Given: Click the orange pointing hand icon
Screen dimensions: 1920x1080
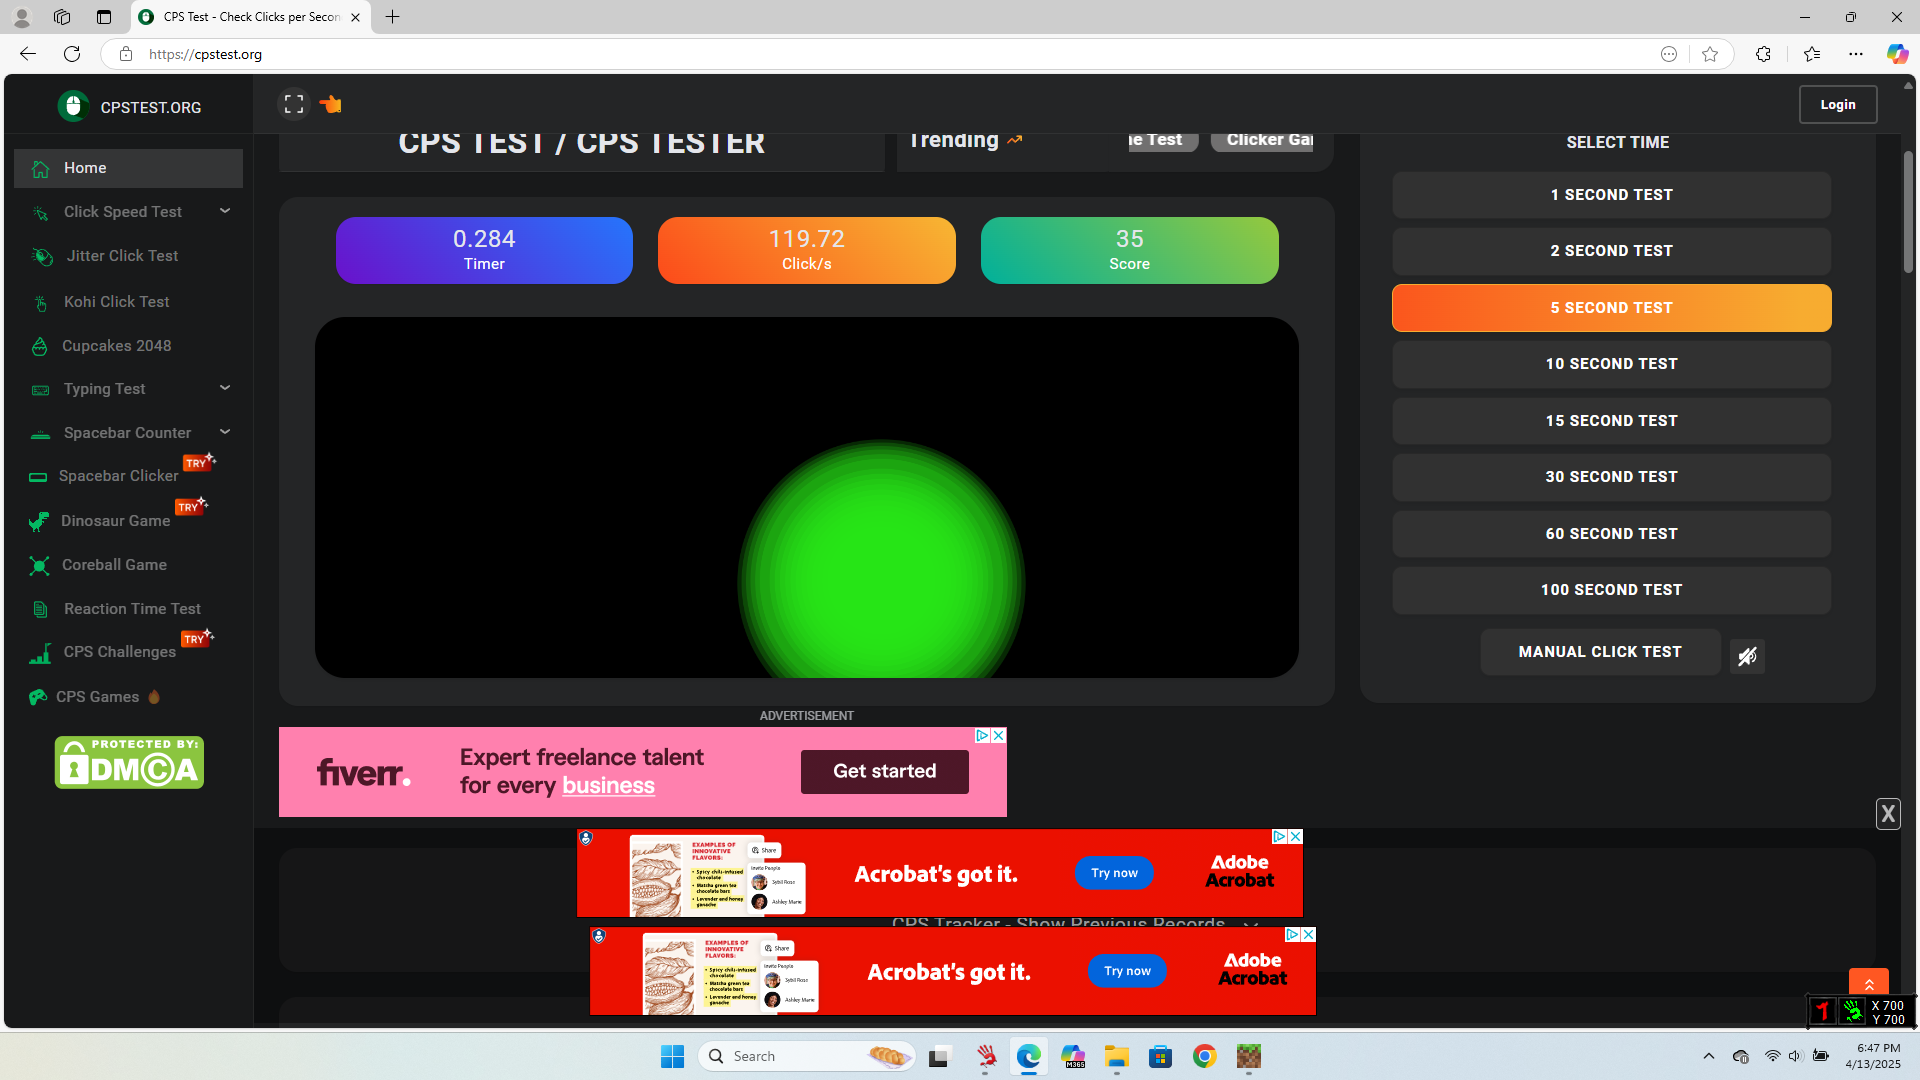Looking at the screenshot, I should [331, 104].
